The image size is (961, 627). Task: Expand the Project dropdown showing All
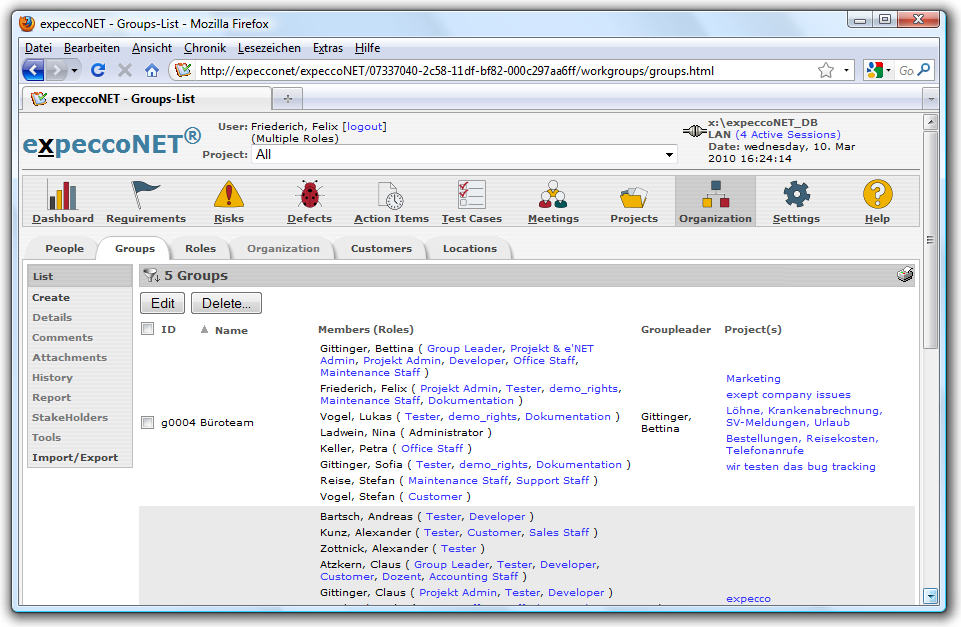click(669, 155)
